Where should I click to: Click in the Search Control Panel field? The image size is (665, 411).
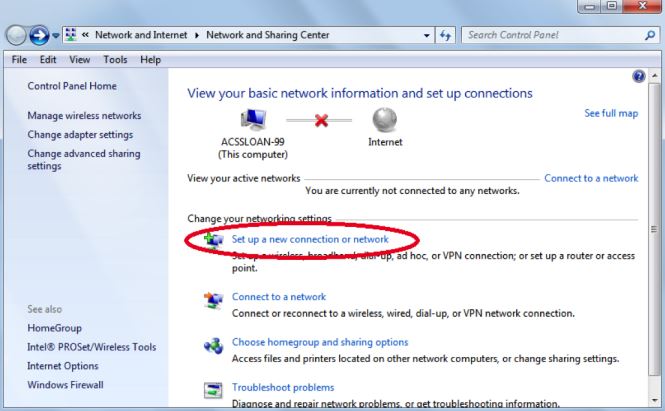click(550, 36)
